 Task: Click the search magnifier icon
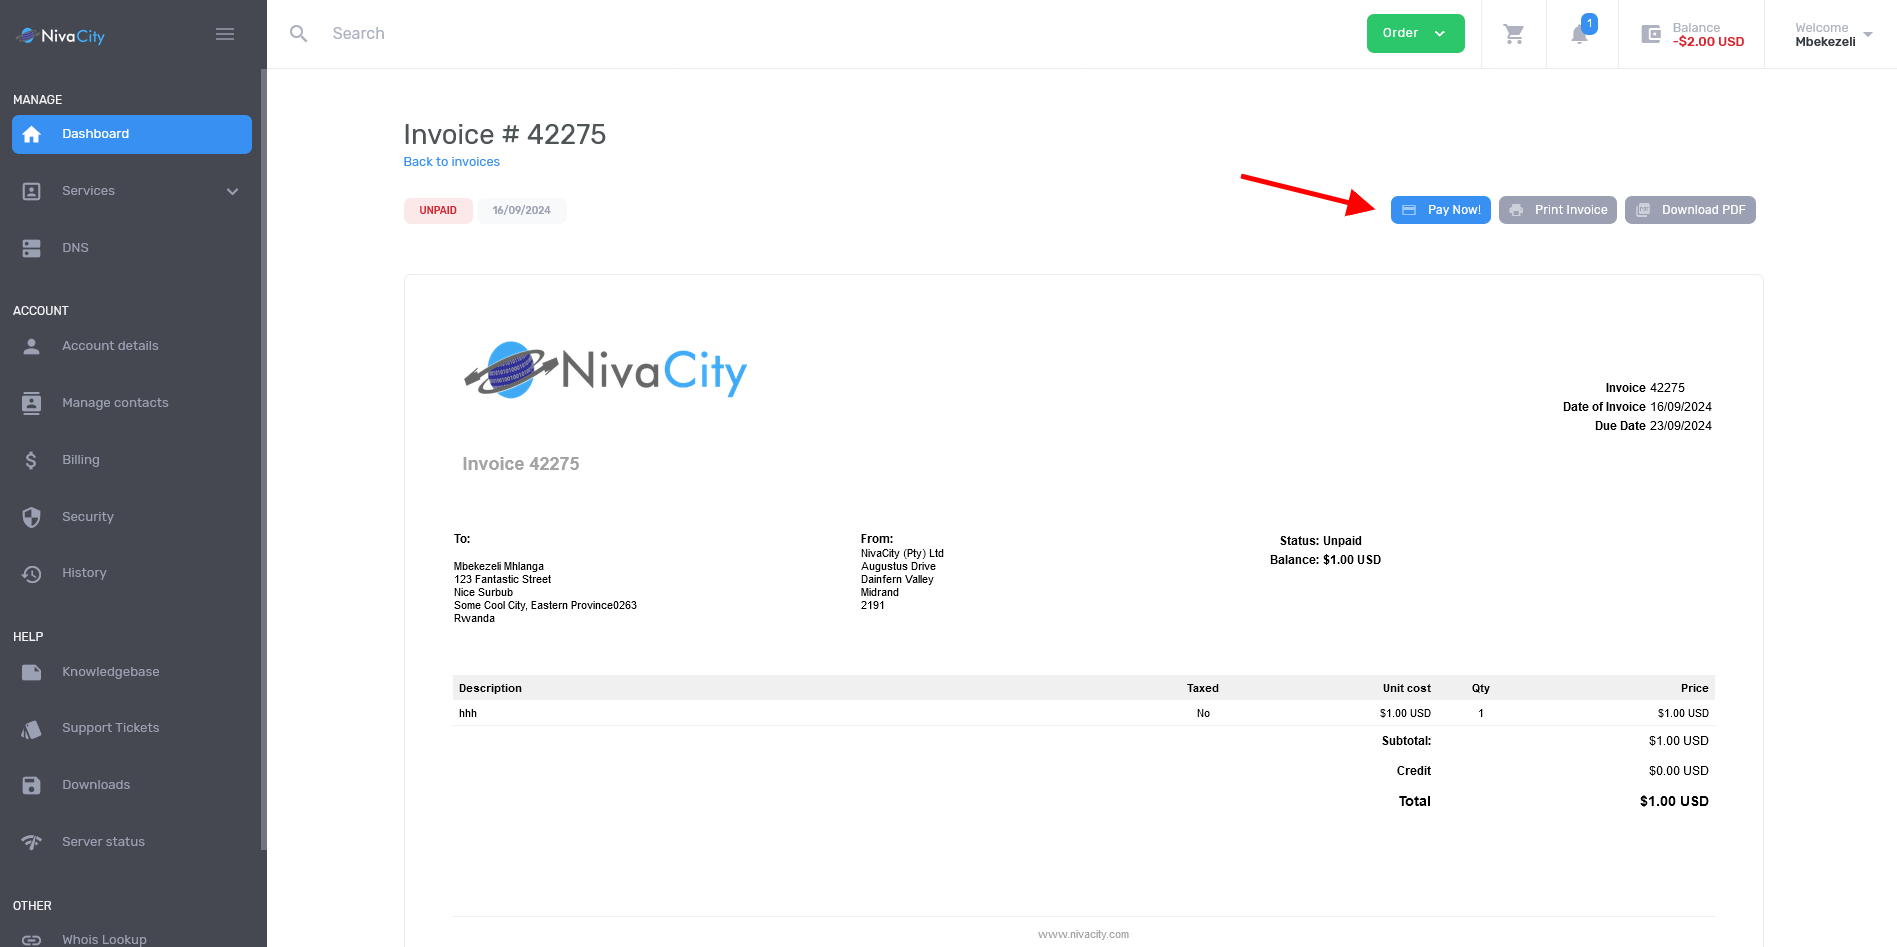(x=298, y=34)
